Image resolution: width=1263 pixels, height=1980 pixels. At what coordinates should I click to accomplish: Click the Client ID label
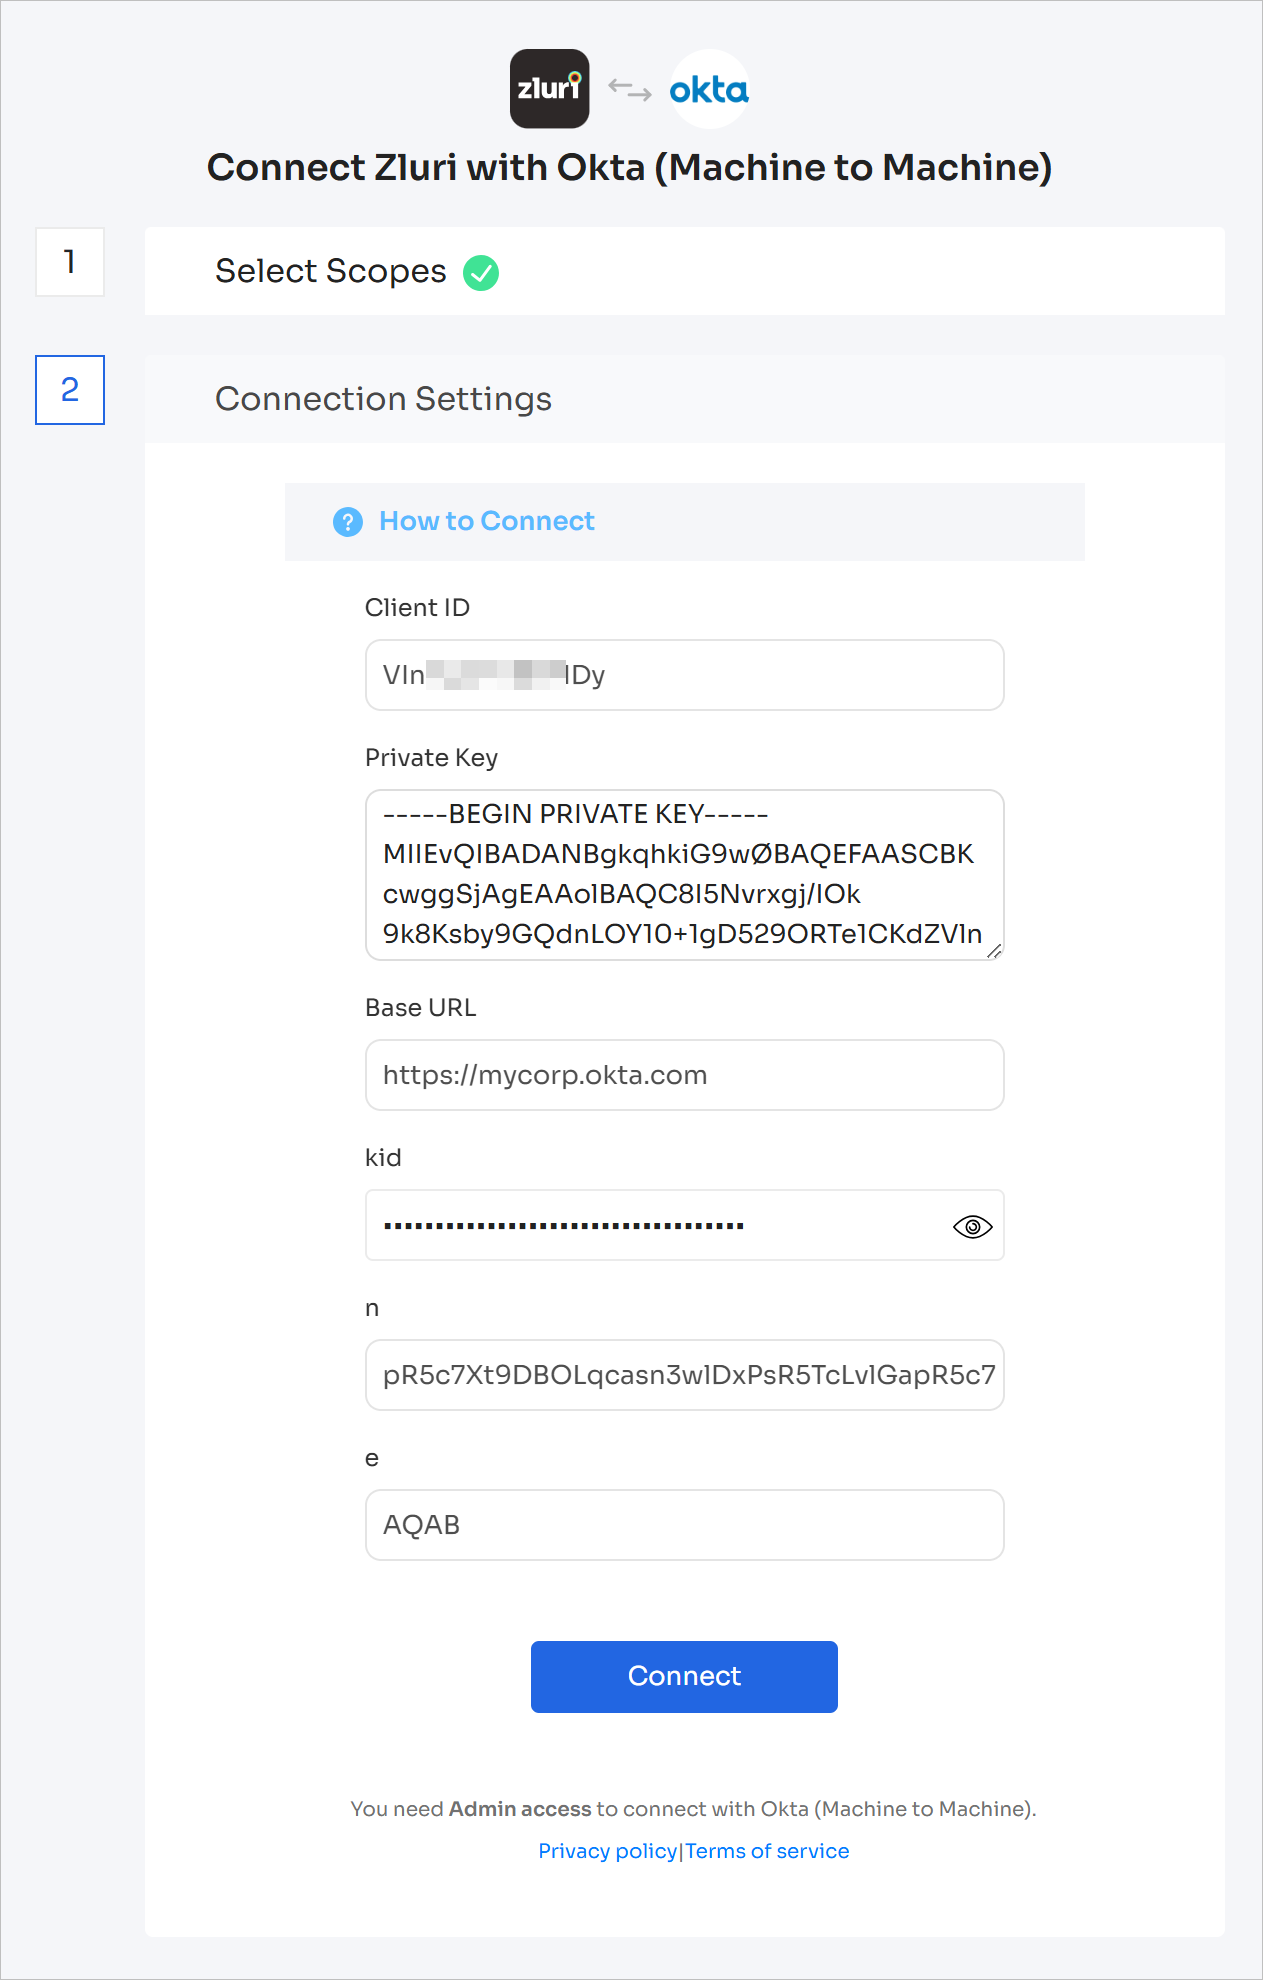pyautogui.click(x=417, y=607)
